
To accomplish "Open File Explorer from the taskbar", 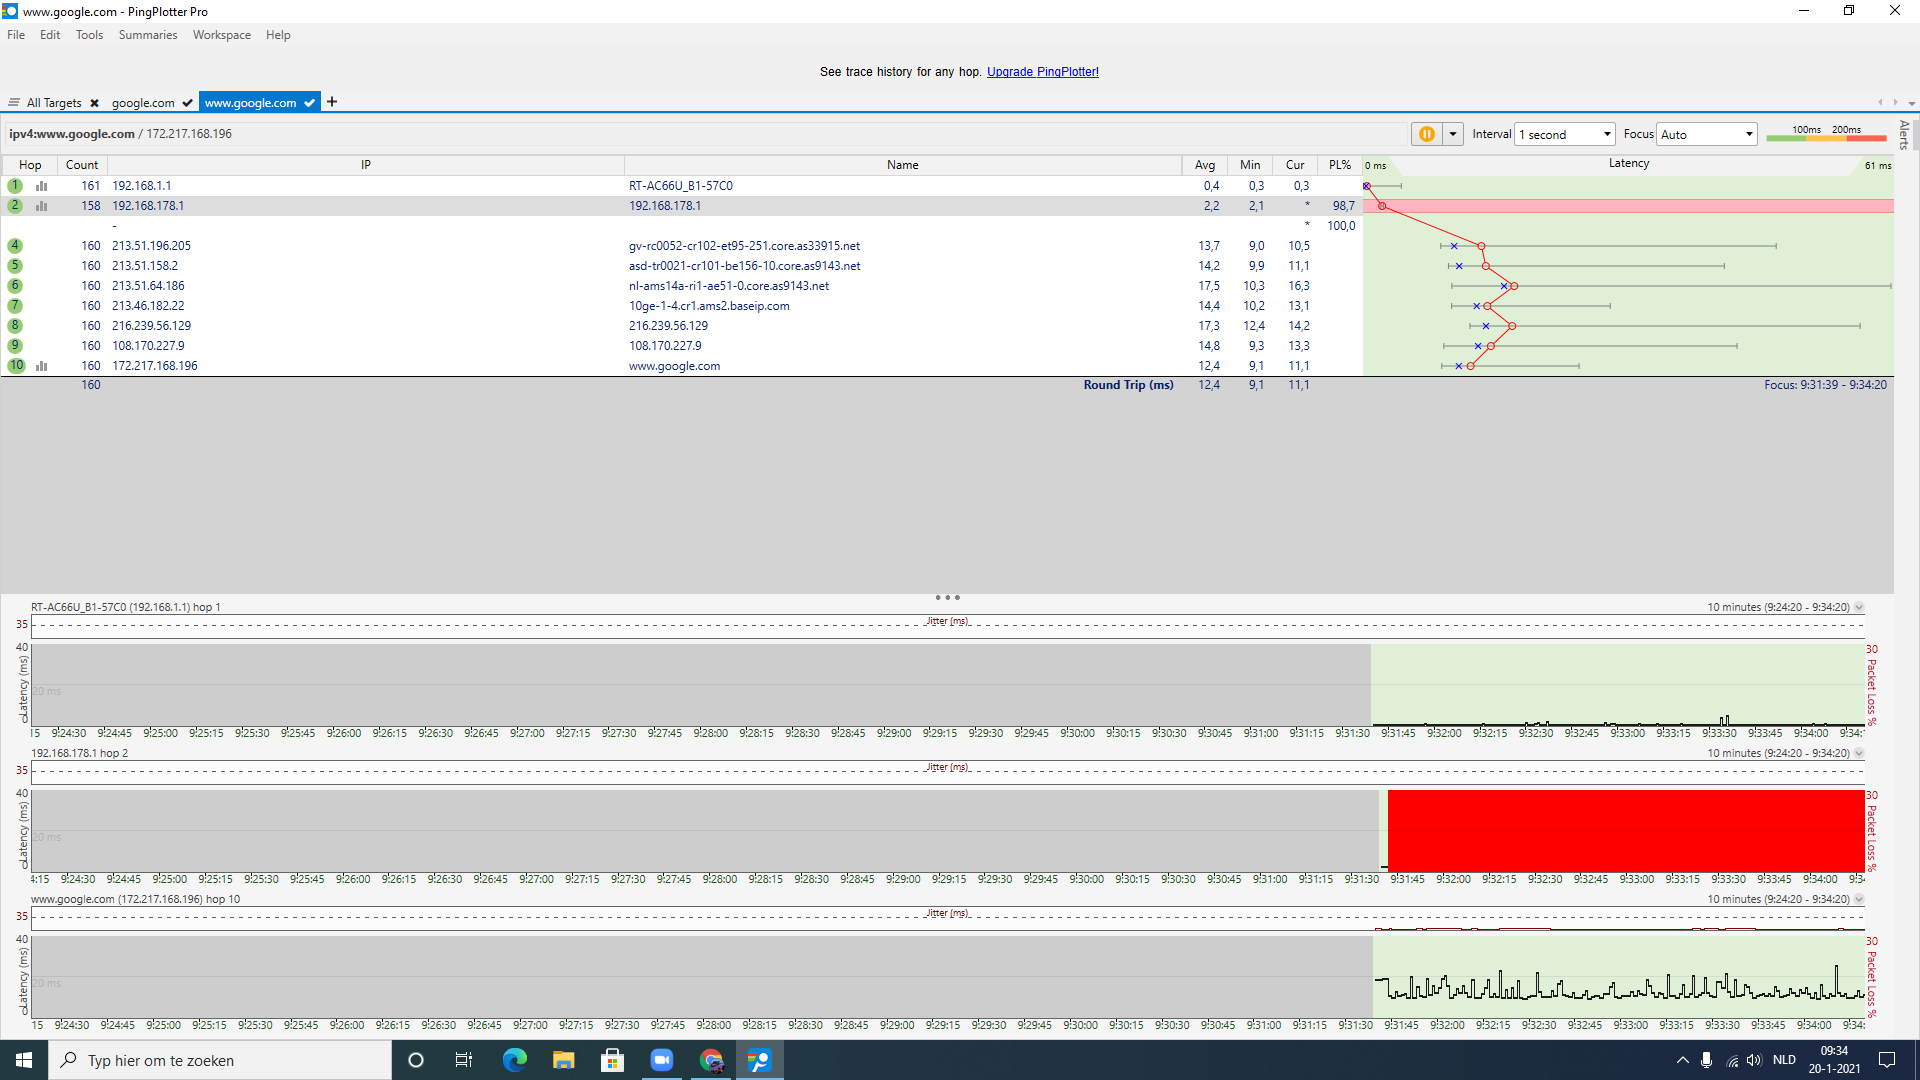I will (563, 1060).
